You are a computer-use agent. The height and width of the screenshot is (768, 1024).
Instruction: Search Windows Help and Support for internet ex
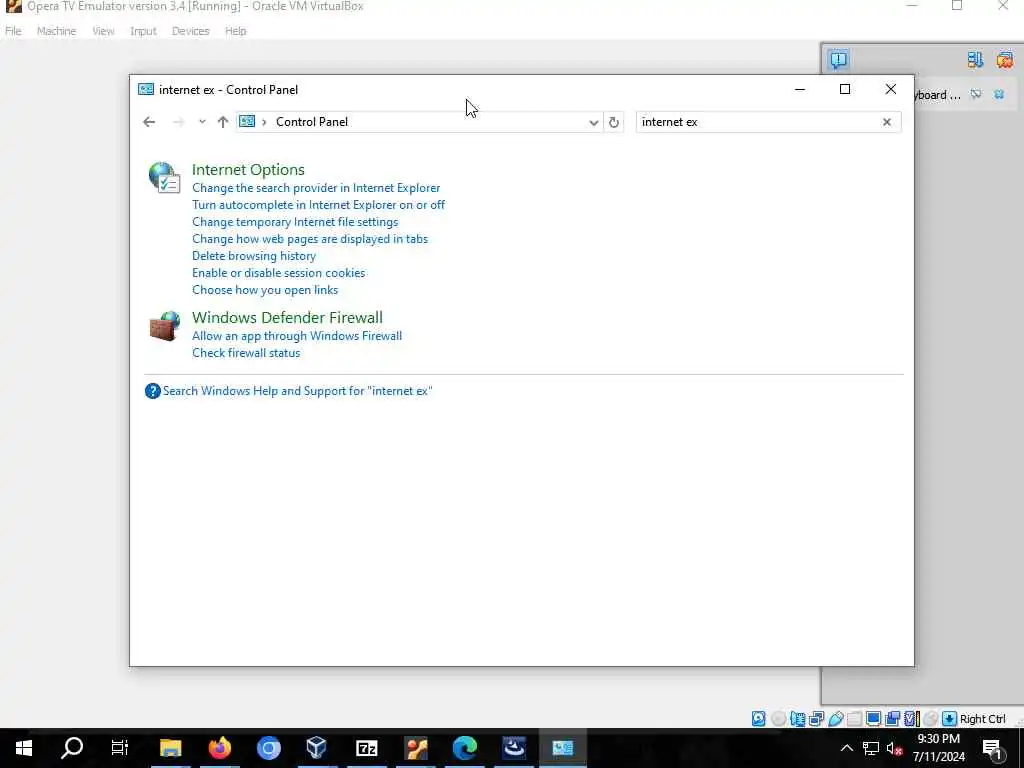tap(298, 391)
